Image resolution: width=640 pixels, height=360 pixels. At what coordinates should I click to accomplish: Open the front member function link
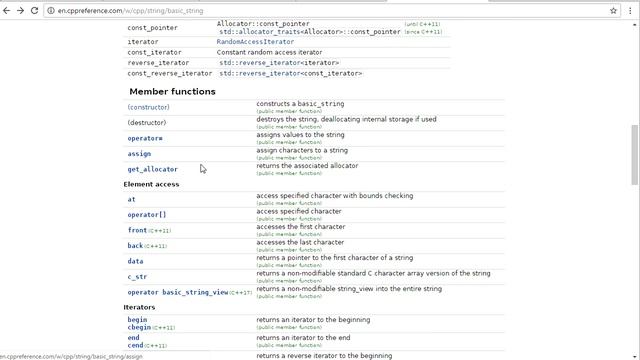137,230
